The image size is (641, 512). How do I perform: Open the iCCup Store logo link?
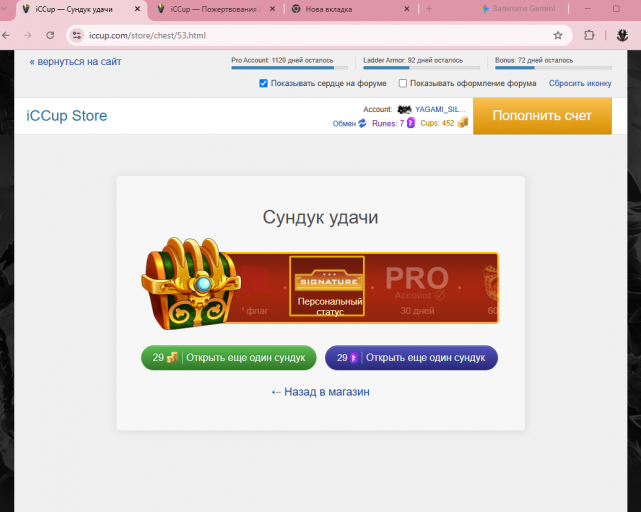67,116
